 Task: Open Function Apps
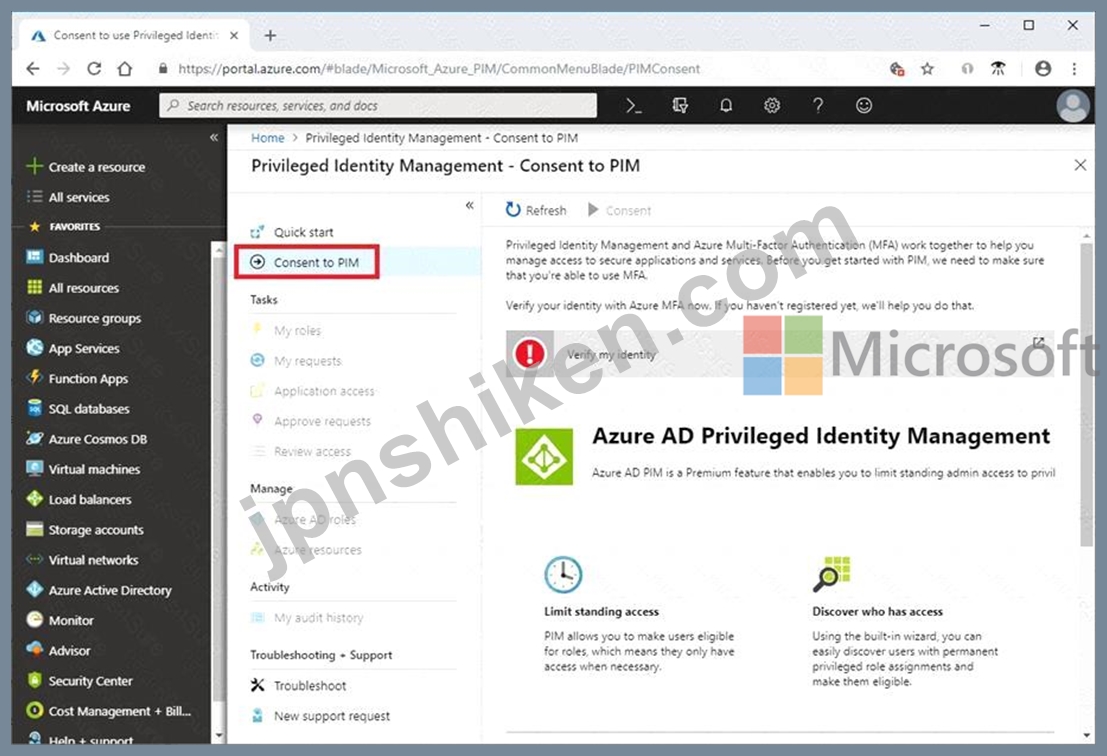78,378
